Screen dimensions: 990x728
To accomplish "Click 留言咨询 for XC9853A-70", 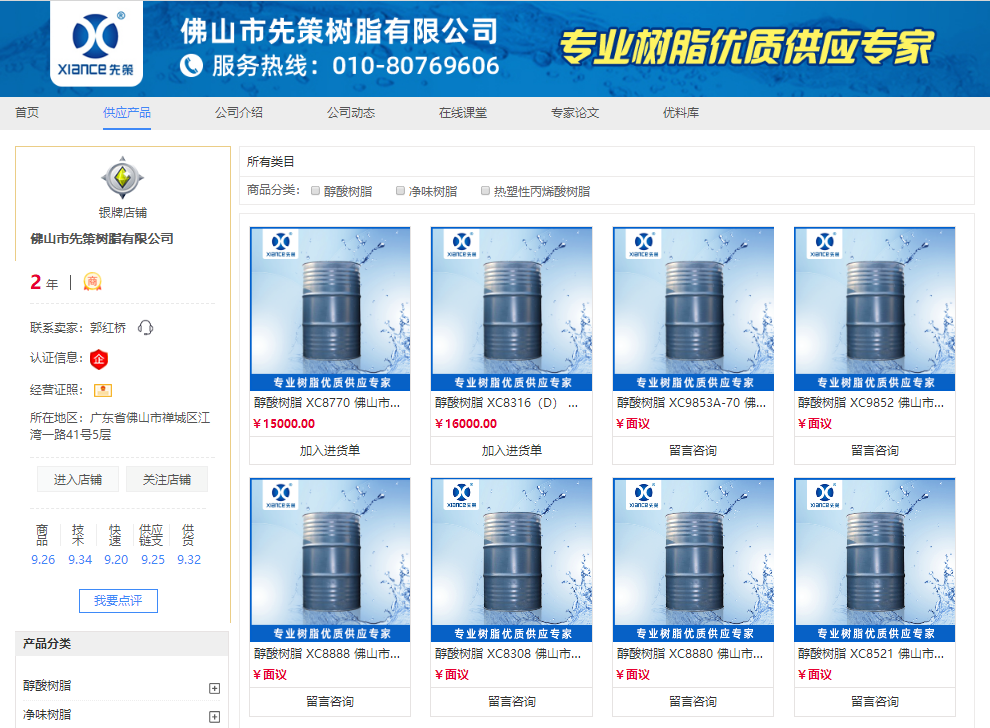I will pyautogui.click(x=693, y=450).
